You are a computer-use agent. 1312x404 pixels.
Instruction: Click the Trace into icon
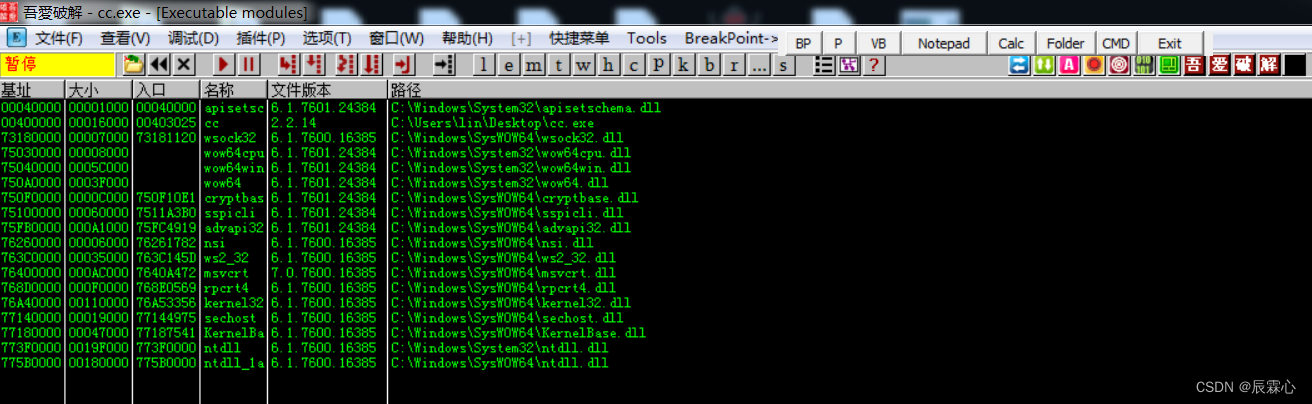coord(347,65)
